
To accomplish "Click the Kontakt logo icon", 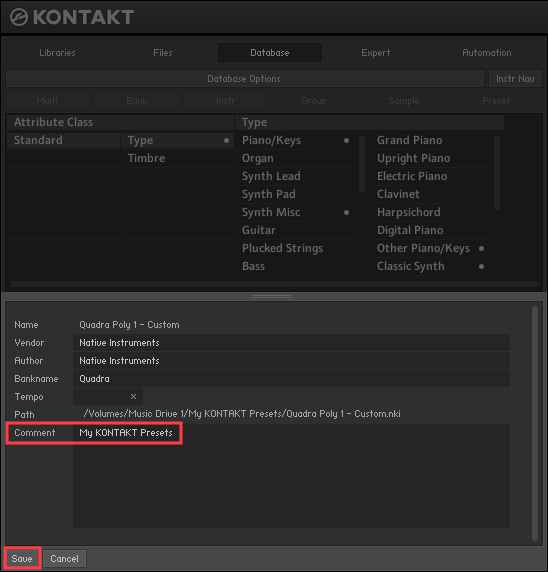I will coord(19,17).
